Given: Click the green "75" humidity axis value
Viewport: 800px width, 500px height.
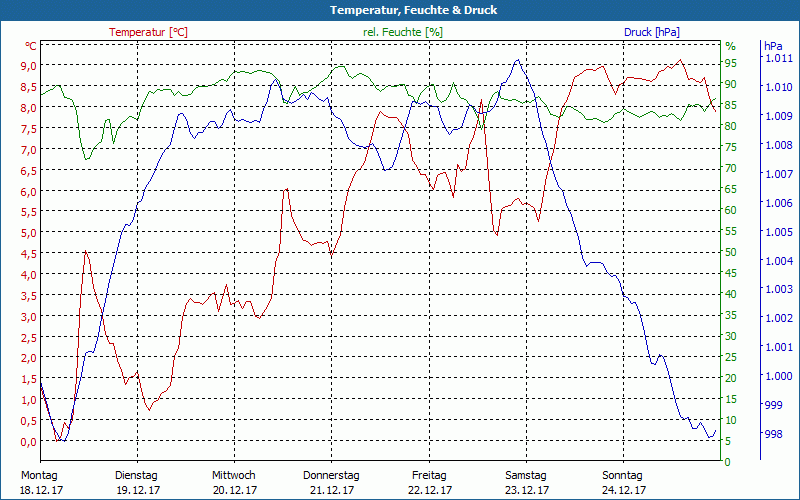Looking at the screenshot, I should coord(731,147).
